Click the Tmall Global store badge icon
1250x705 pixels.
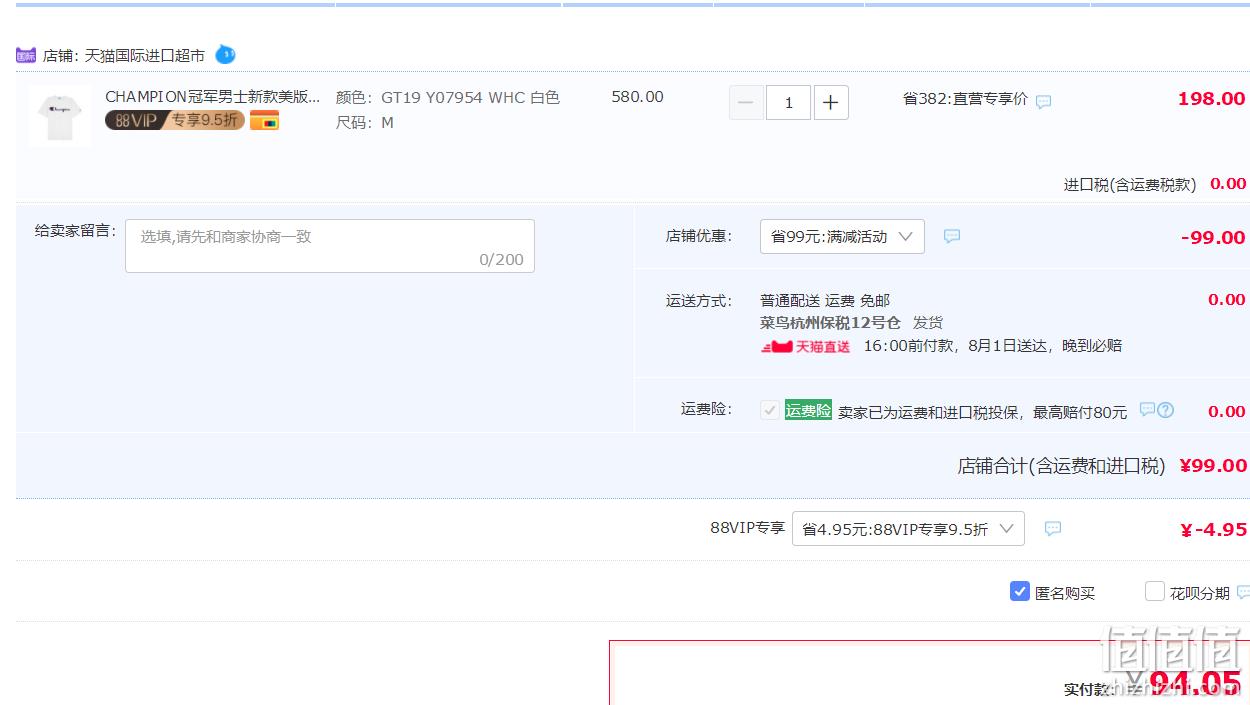click(26, 55)
